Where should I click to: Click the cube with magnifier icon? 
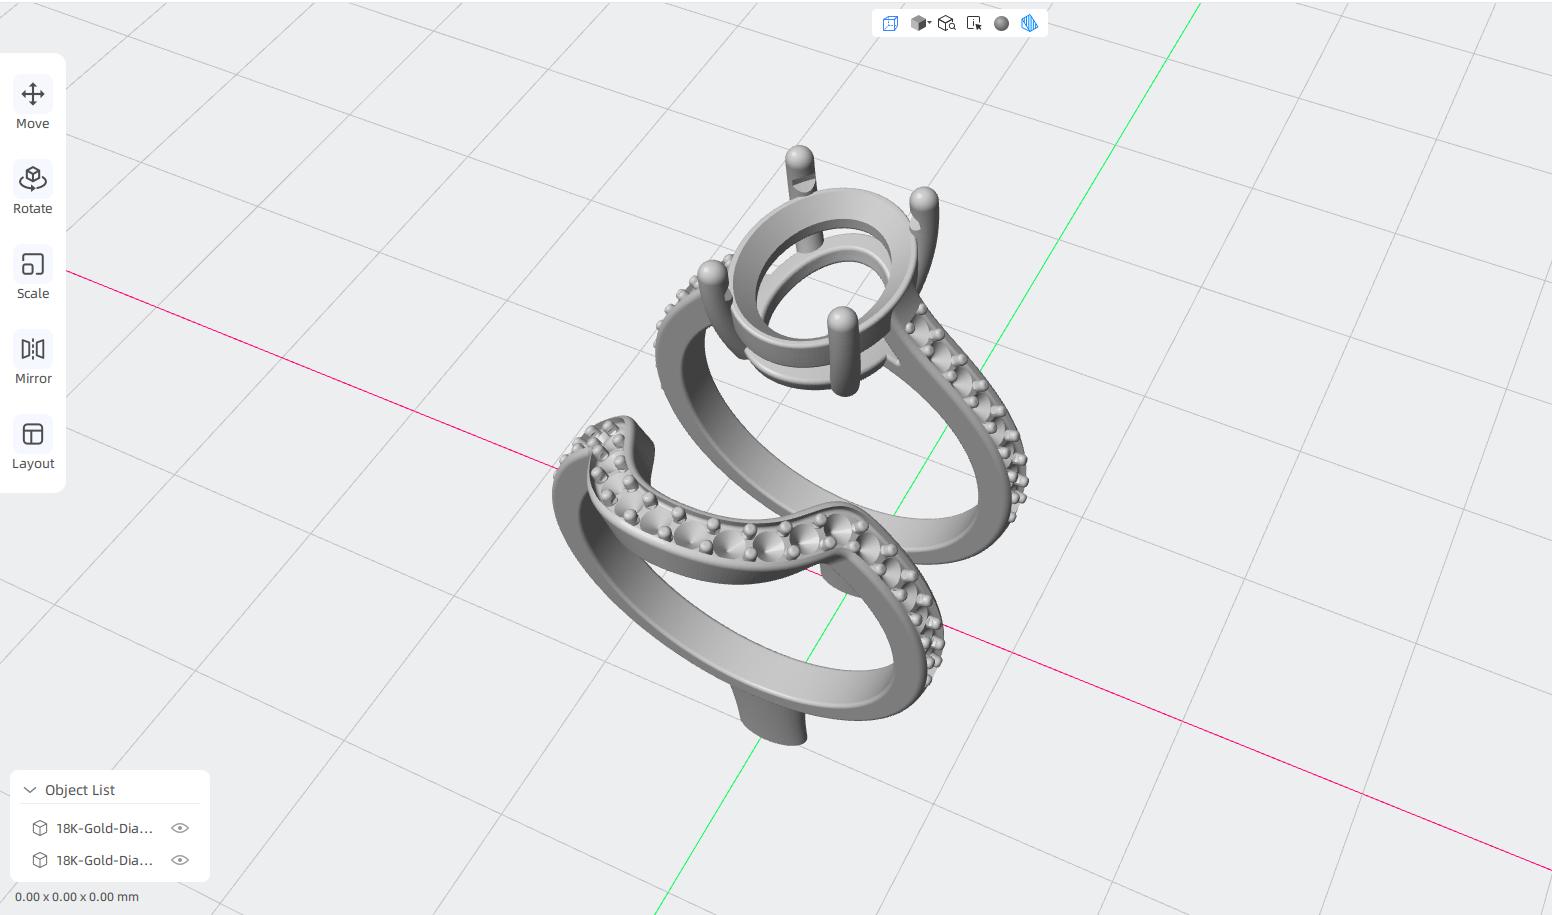click(947, 23)
